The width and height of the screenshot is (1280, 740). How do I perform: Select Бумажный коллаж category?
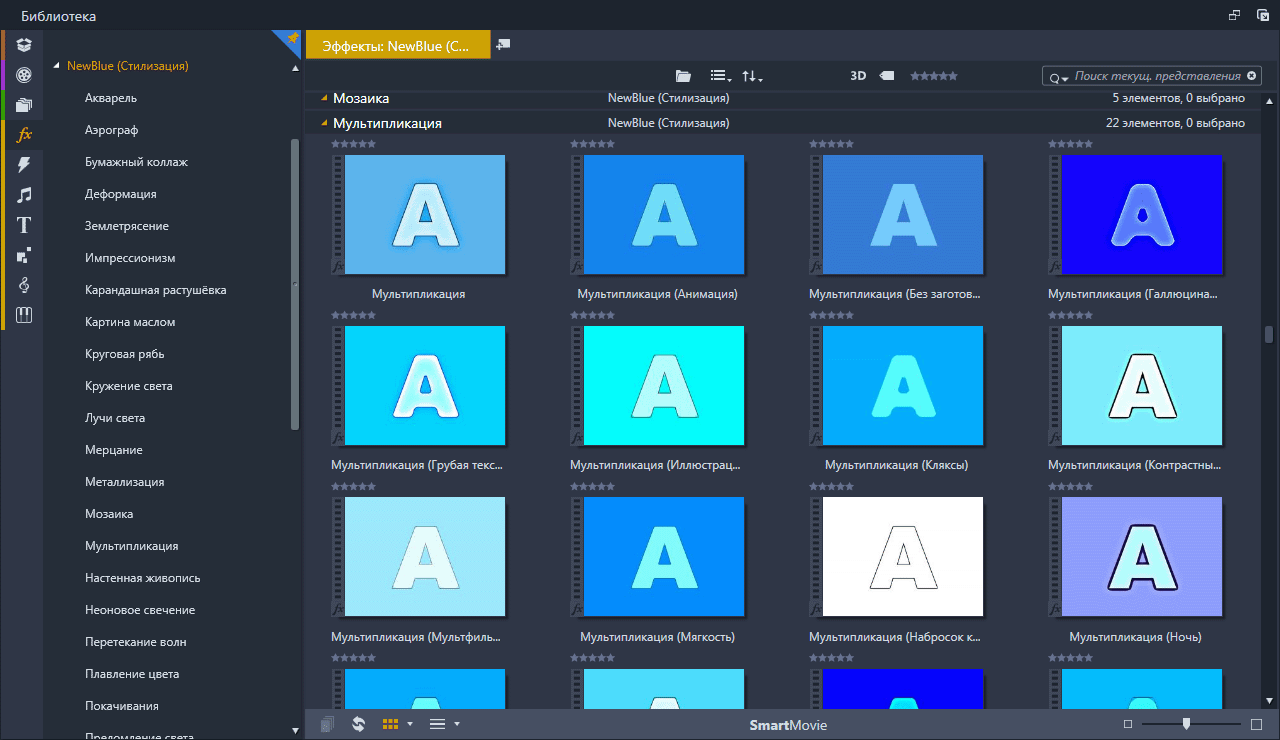pyautogui.click(x=136, y=162)
